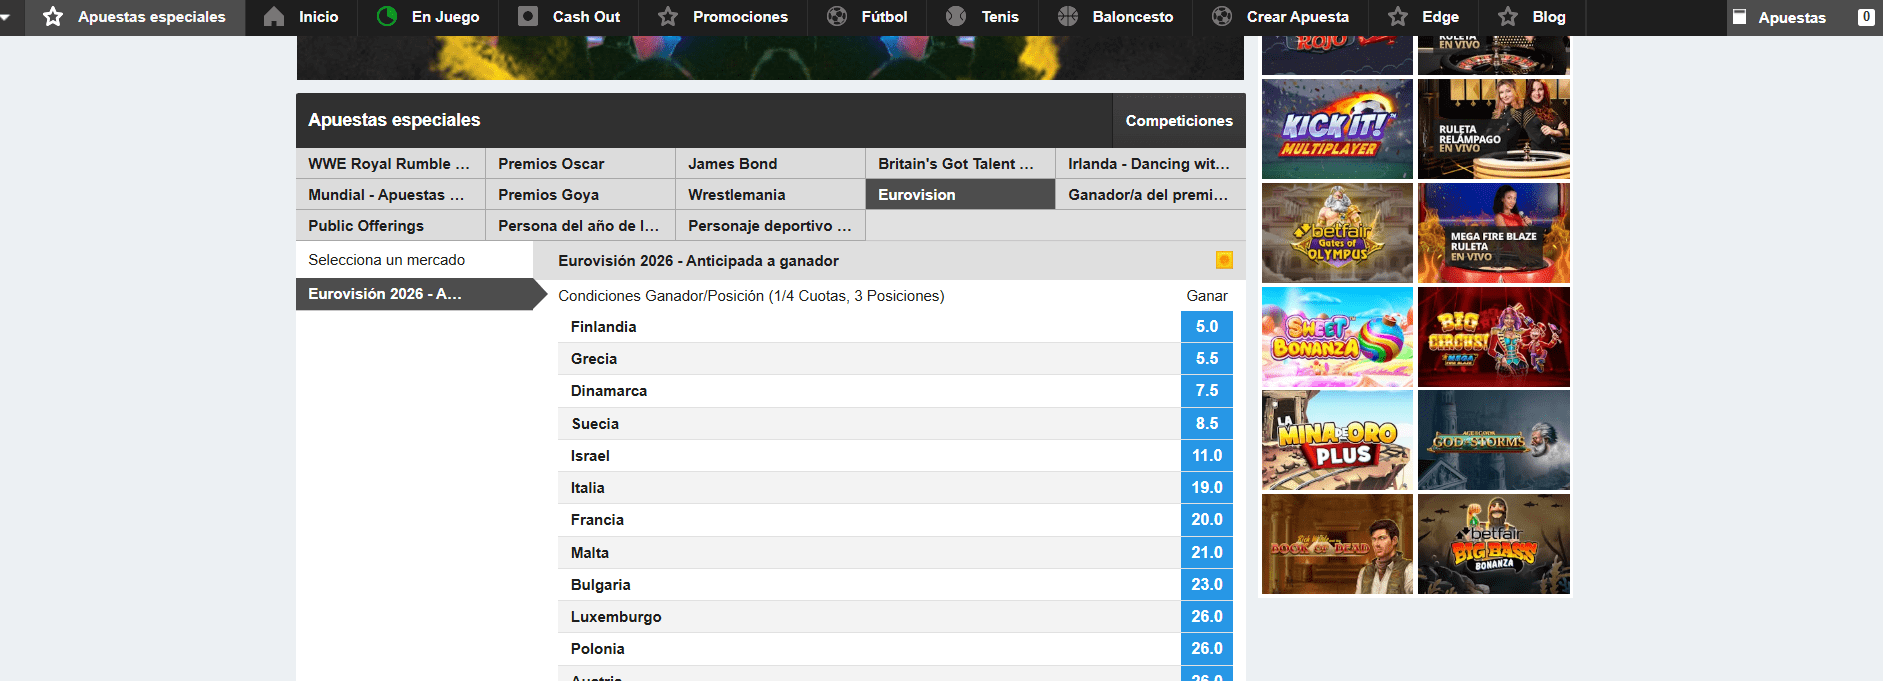The height and width of the screenshot is (681, 1883).
Task: Open the God of Storms game thumbnail
Action: pos(1494,440)
